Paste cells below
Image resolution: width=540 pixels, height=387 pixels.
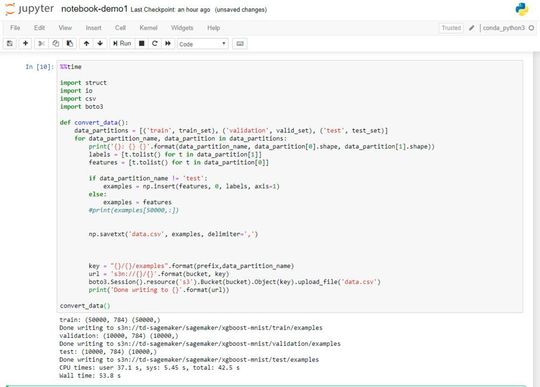70,43
